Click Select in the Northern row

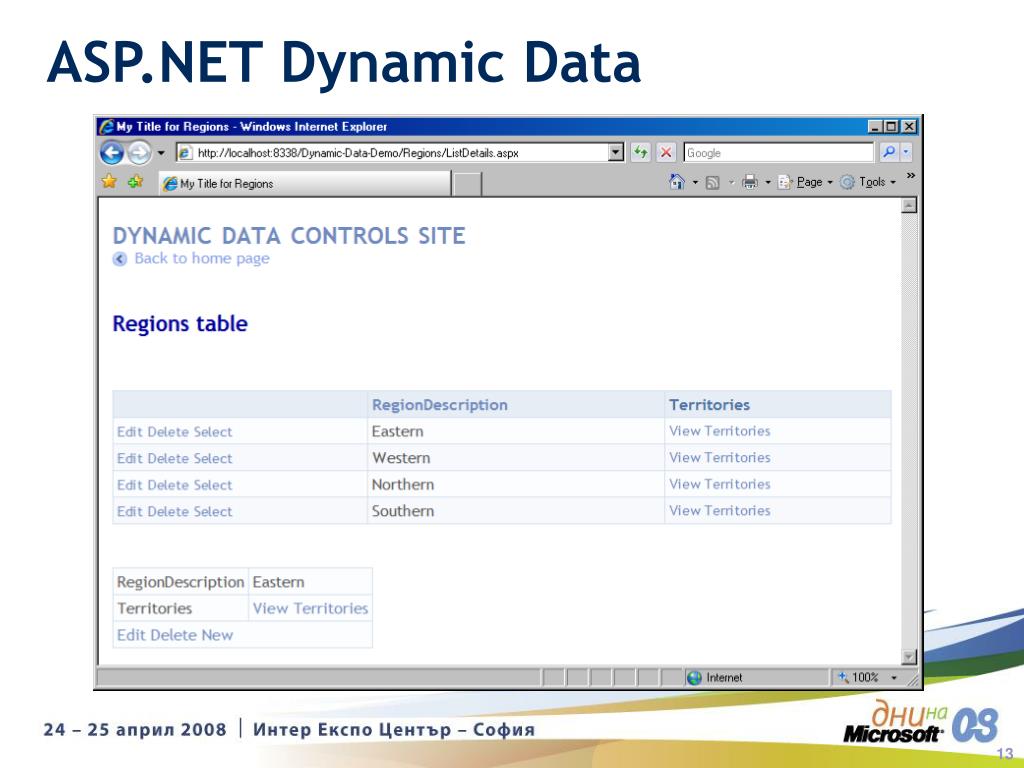pyautogui.click(x=213, y=485)
